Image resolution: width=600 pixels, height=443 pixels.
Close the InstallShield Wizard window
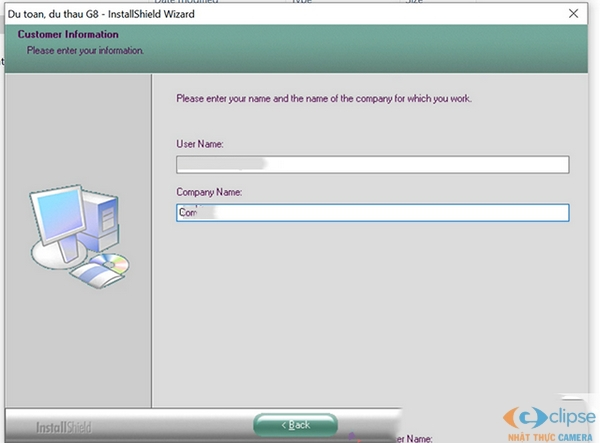pos(572,14)
